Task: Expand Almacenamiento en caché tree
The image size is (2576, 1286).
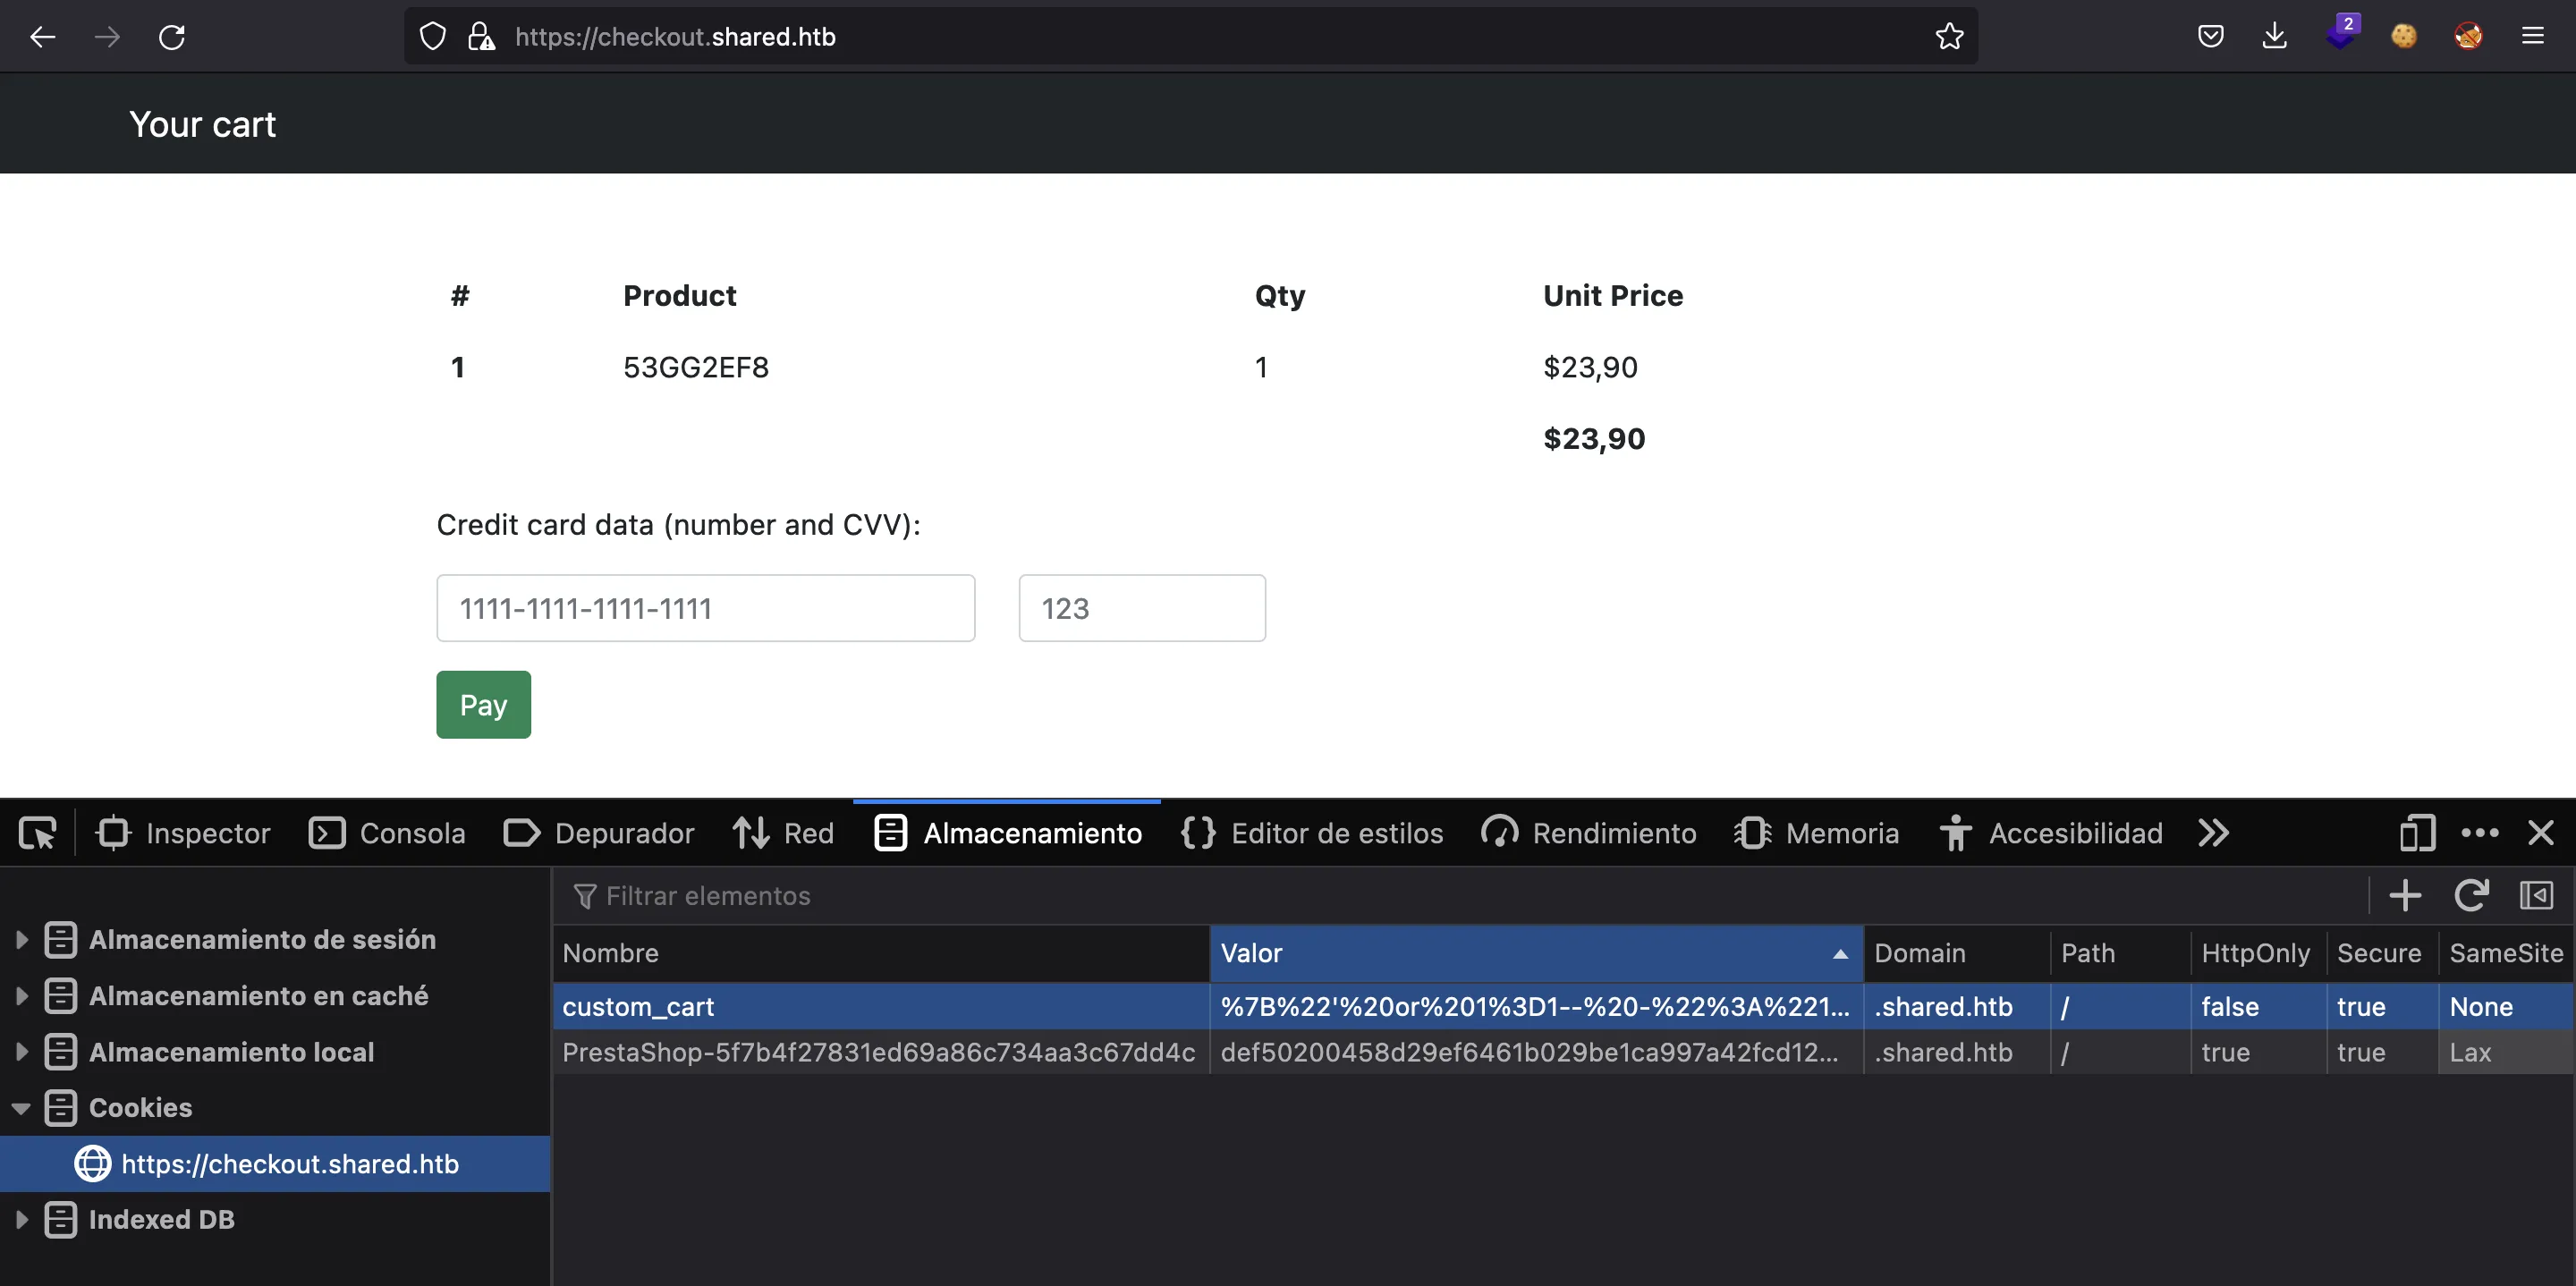Action: (x=21, y=995)
